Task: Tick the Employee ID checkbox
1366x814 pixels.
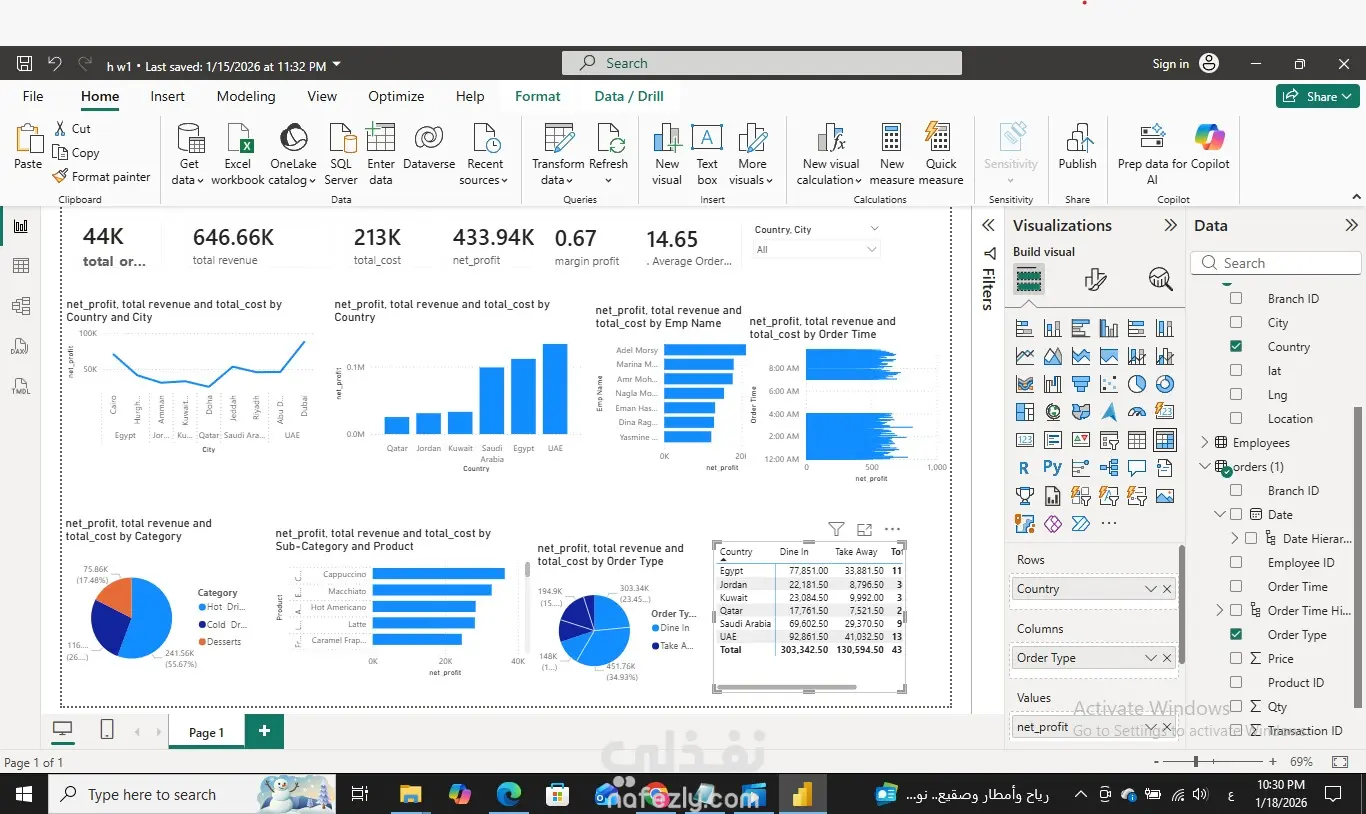Action: point(1236,563)
